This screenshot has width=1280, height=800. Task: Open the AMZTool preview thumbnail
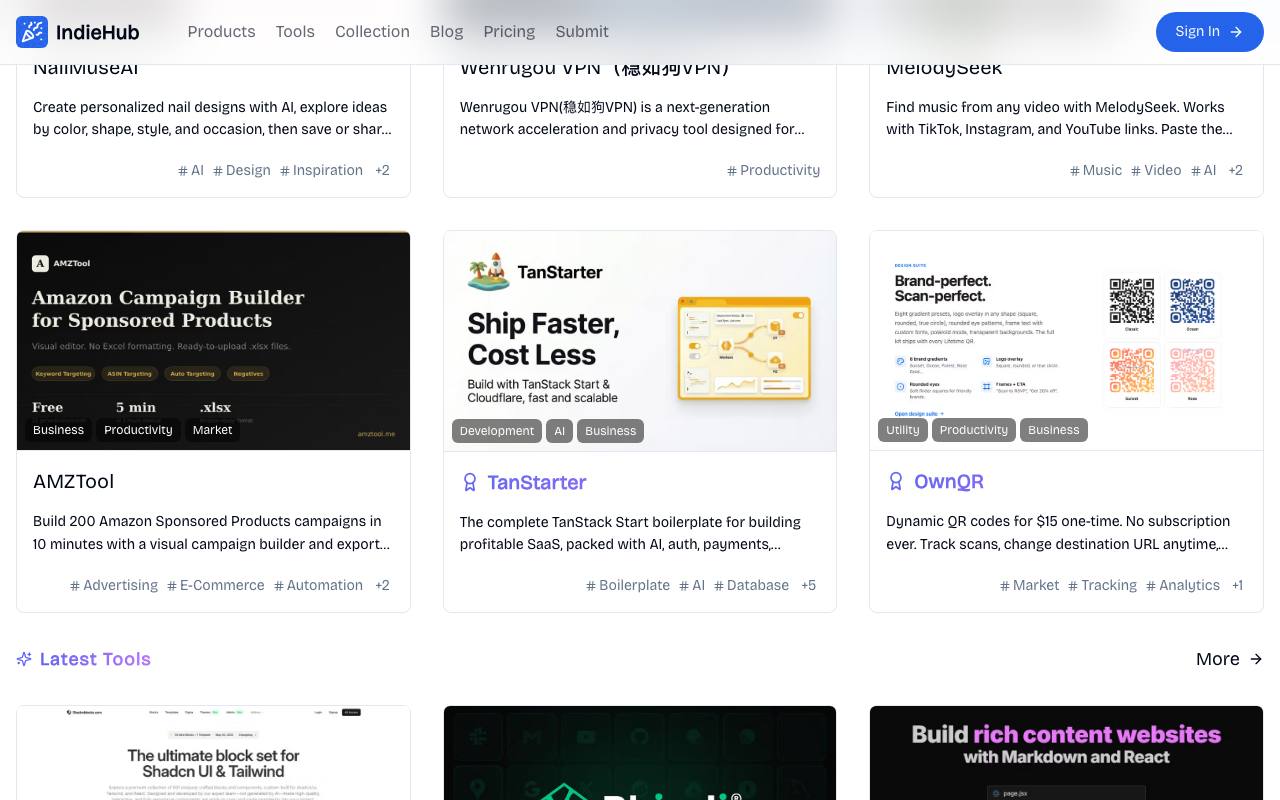(x=213, y=341)
